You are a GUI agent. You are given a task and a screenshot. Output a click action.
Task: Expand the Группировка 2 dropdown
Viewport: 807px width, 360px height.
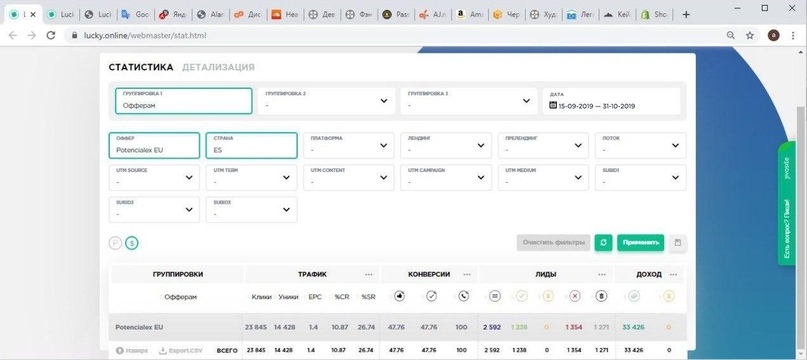326,100
